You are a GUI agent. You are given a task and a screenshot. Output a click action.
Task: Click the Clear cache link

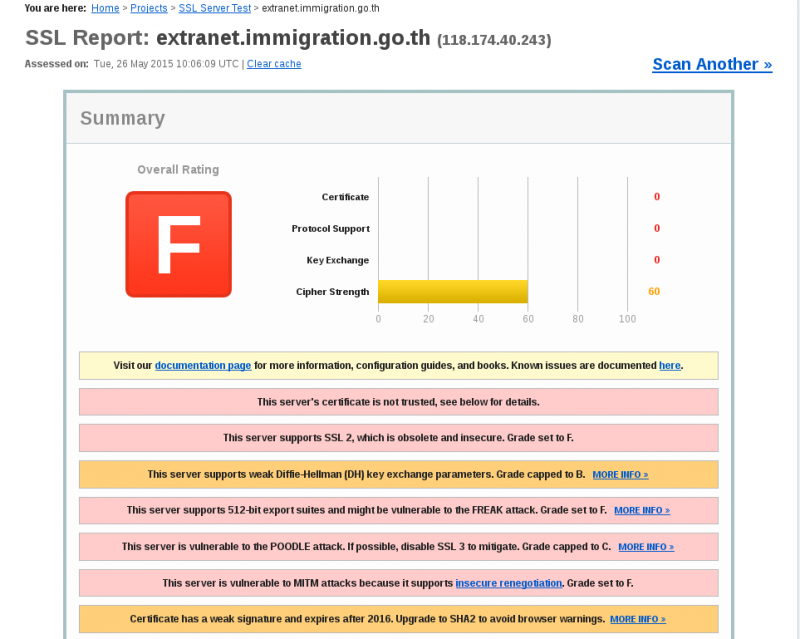click(274, 64)
